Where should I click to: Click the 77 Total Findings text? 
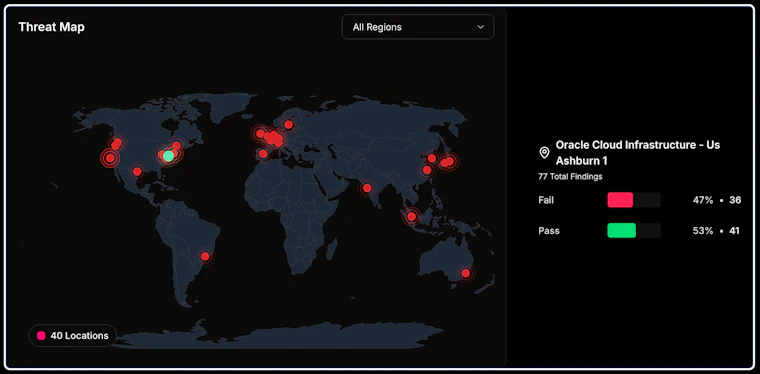tap(570, 177)
